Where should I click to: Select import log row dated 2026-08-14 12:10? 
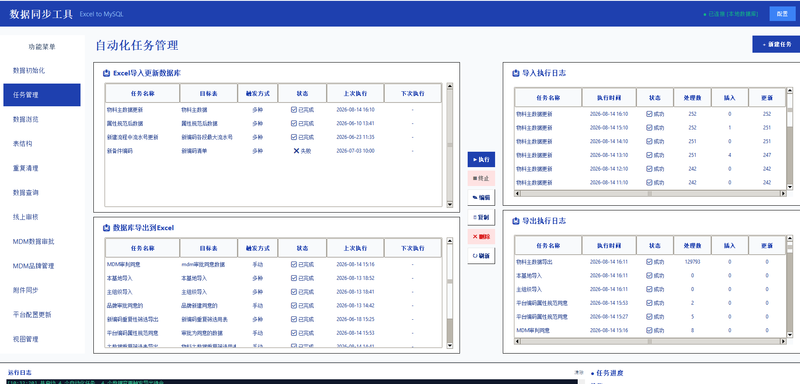coord(651,169)
